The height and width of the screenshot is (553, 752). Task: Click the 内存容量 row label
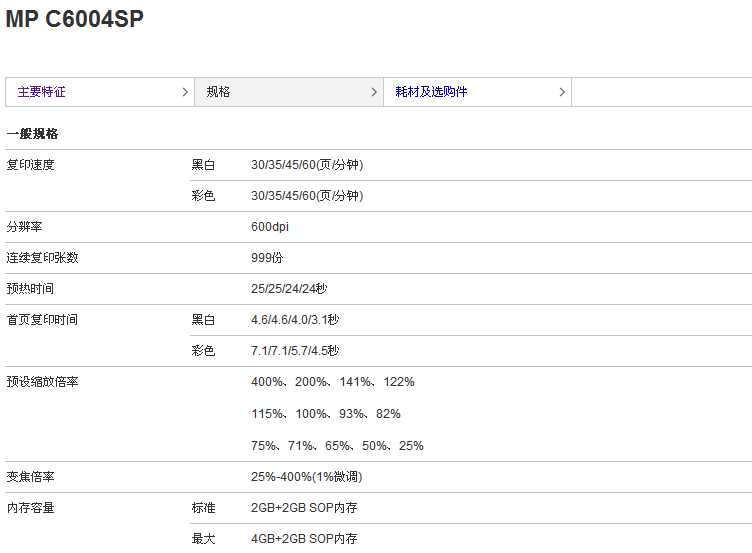tap(30, 508)
